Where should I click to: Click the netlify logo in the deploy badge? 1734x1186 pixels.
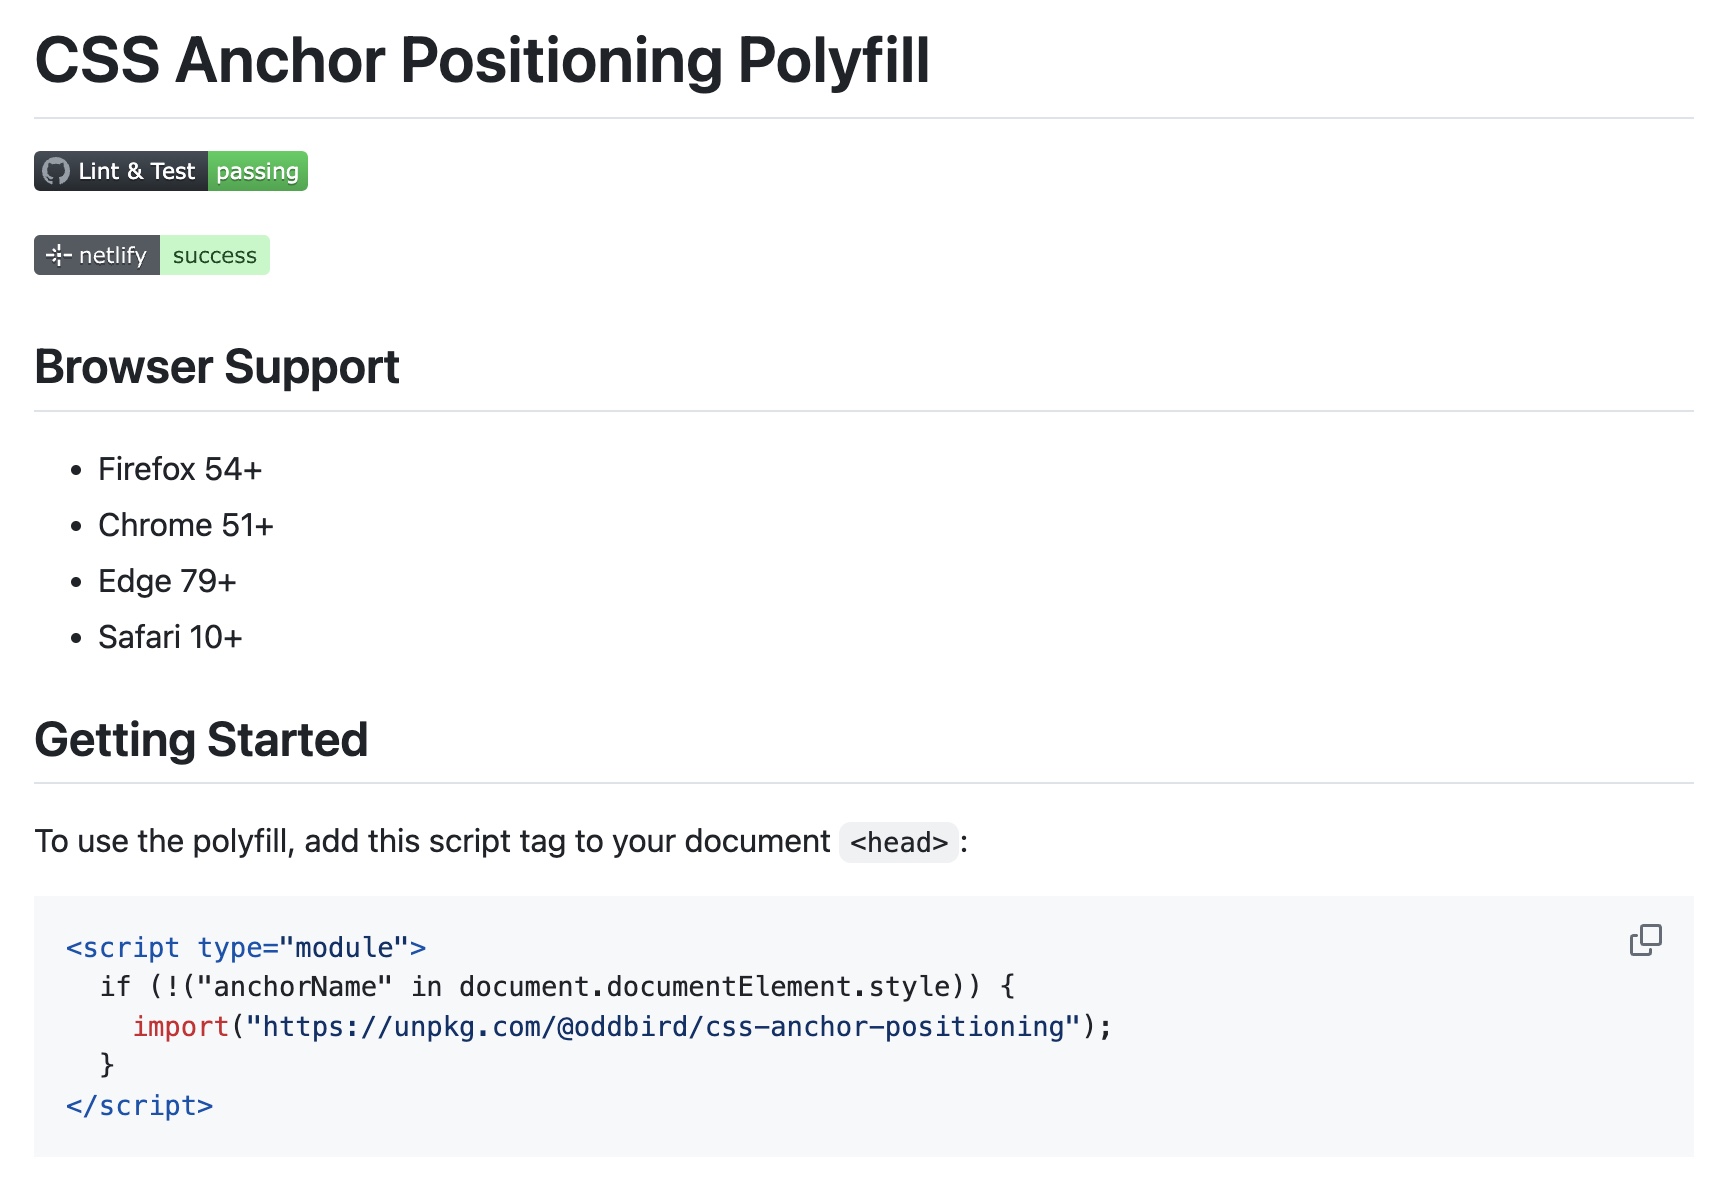[x=59, y=256]
